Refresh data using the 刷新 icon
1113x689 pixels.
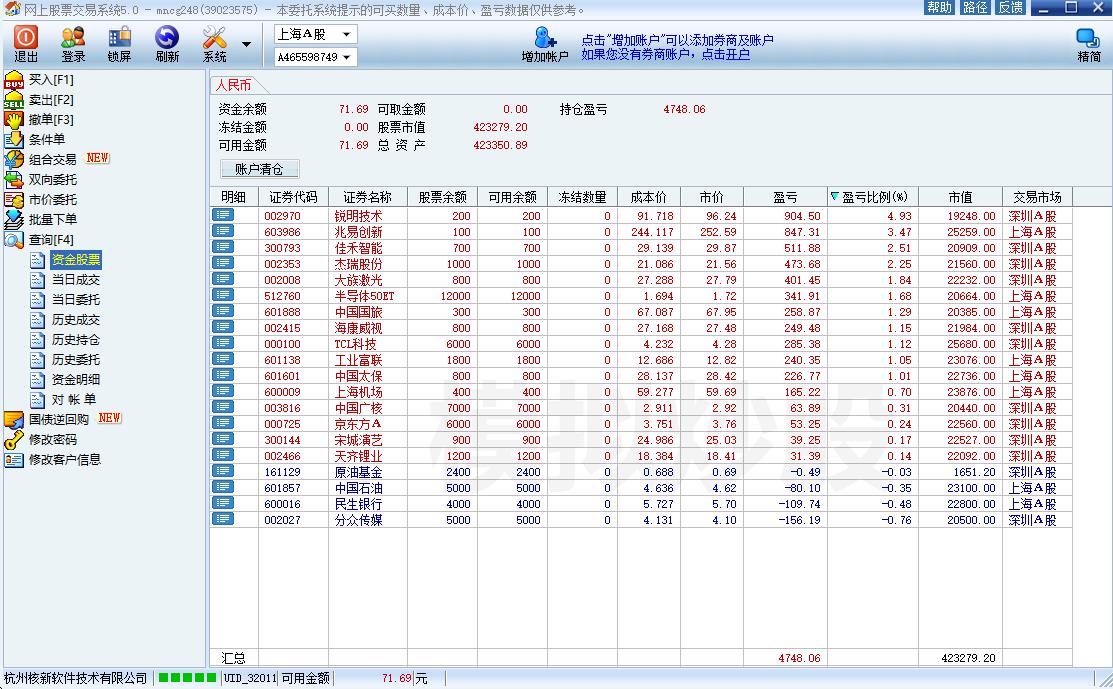coord(166,38)
